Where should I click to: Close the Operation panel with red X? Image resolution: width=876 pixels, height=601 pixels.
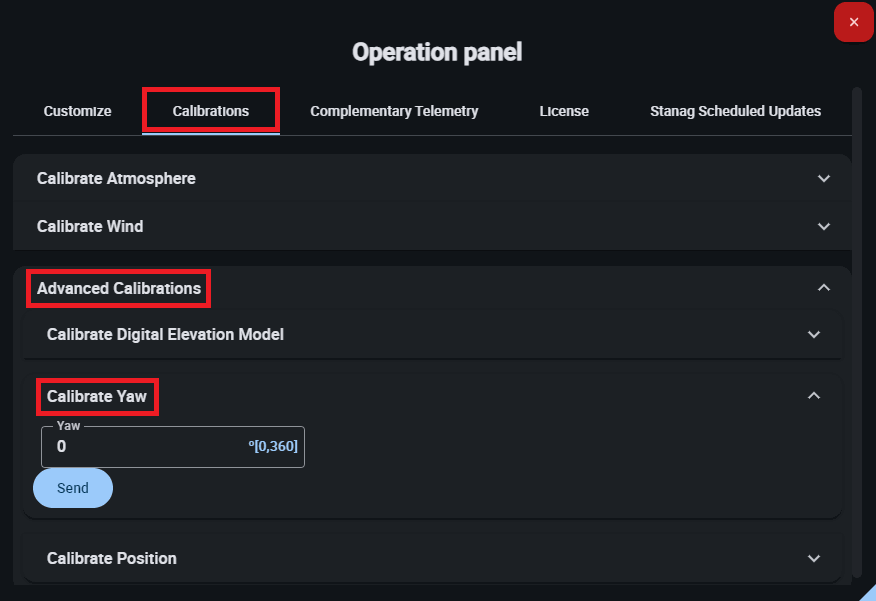point(853,22)
